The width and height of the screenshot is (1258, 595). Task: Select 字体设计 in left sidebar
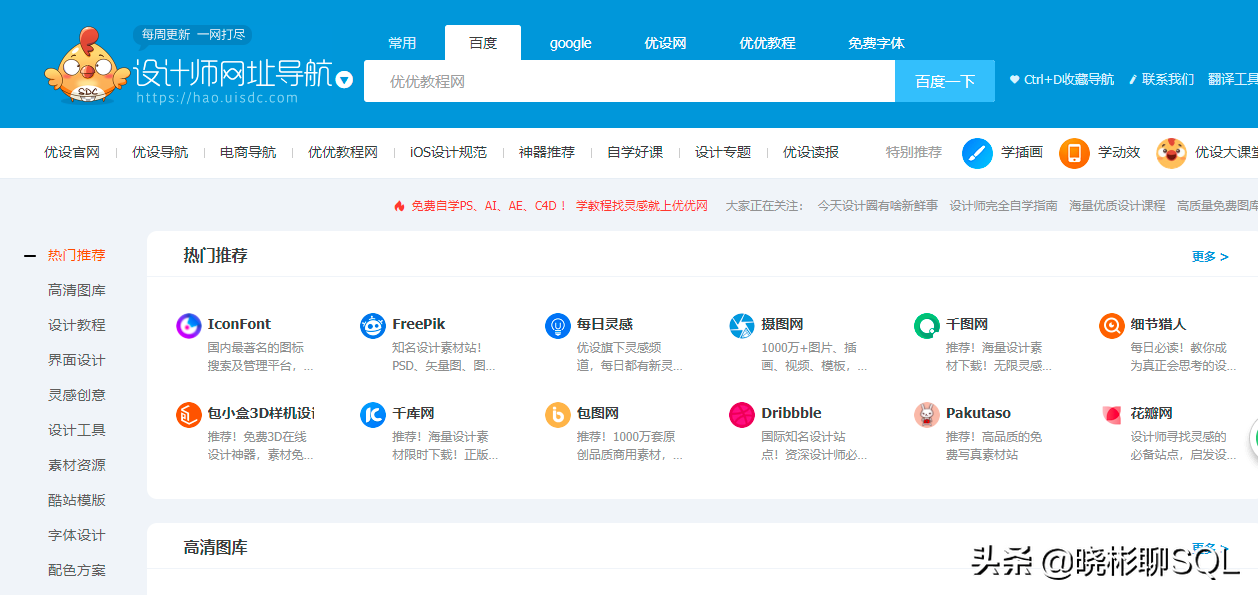76,536
